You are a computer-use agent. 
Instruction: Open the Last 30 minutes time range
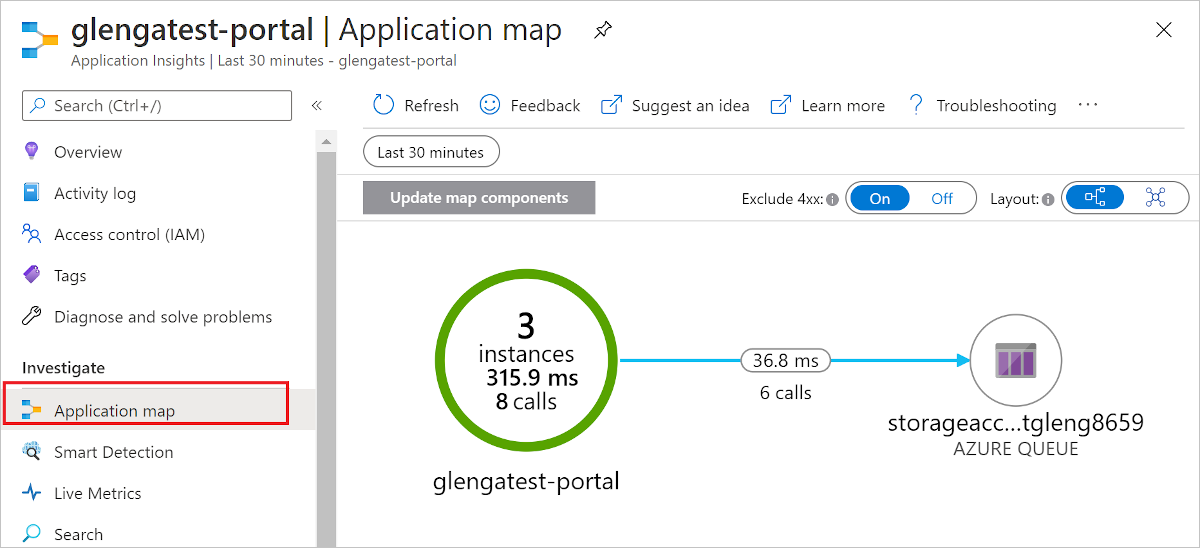tap(431, 152)
